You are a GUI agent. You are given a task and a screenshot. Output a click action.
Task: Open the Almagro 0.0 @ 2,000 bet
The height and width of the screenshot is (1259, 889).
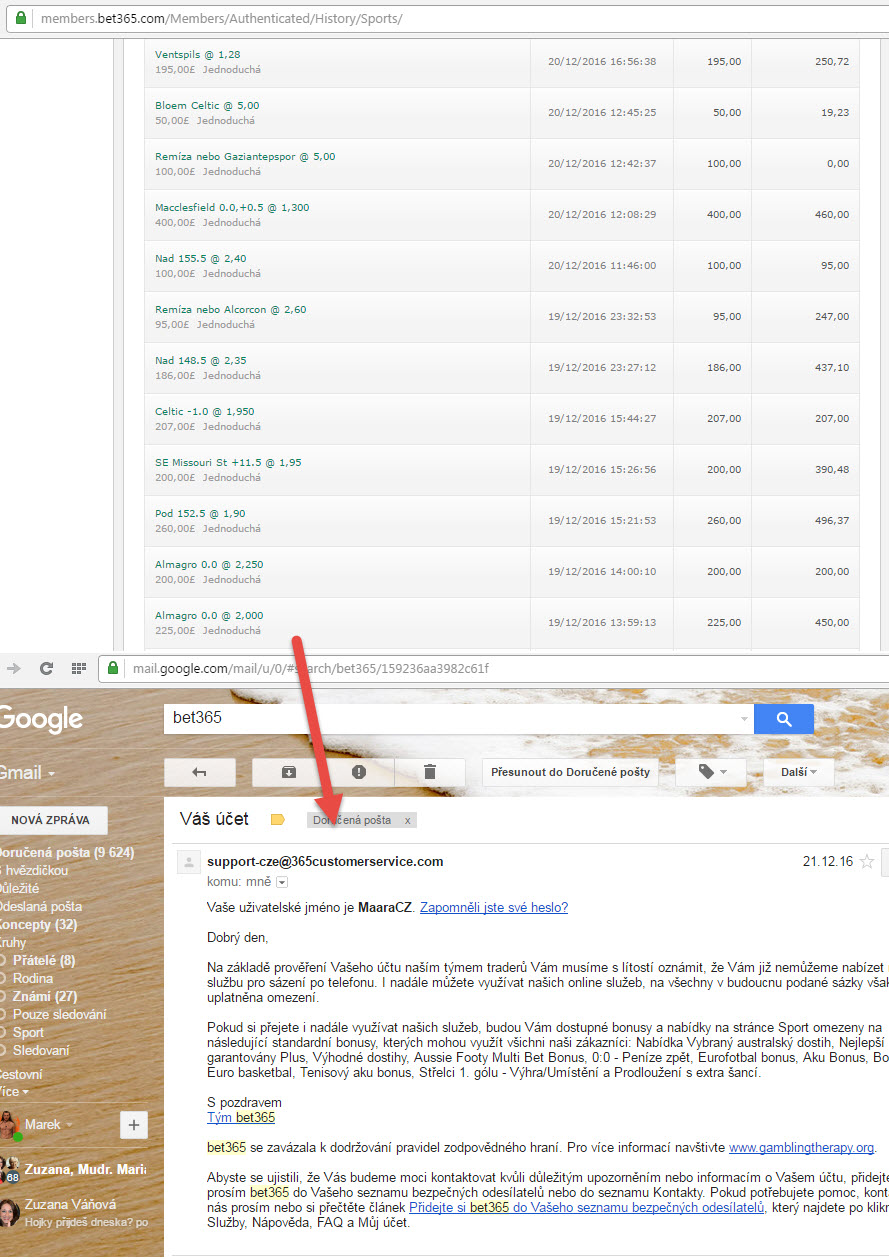tap(209, 615)
